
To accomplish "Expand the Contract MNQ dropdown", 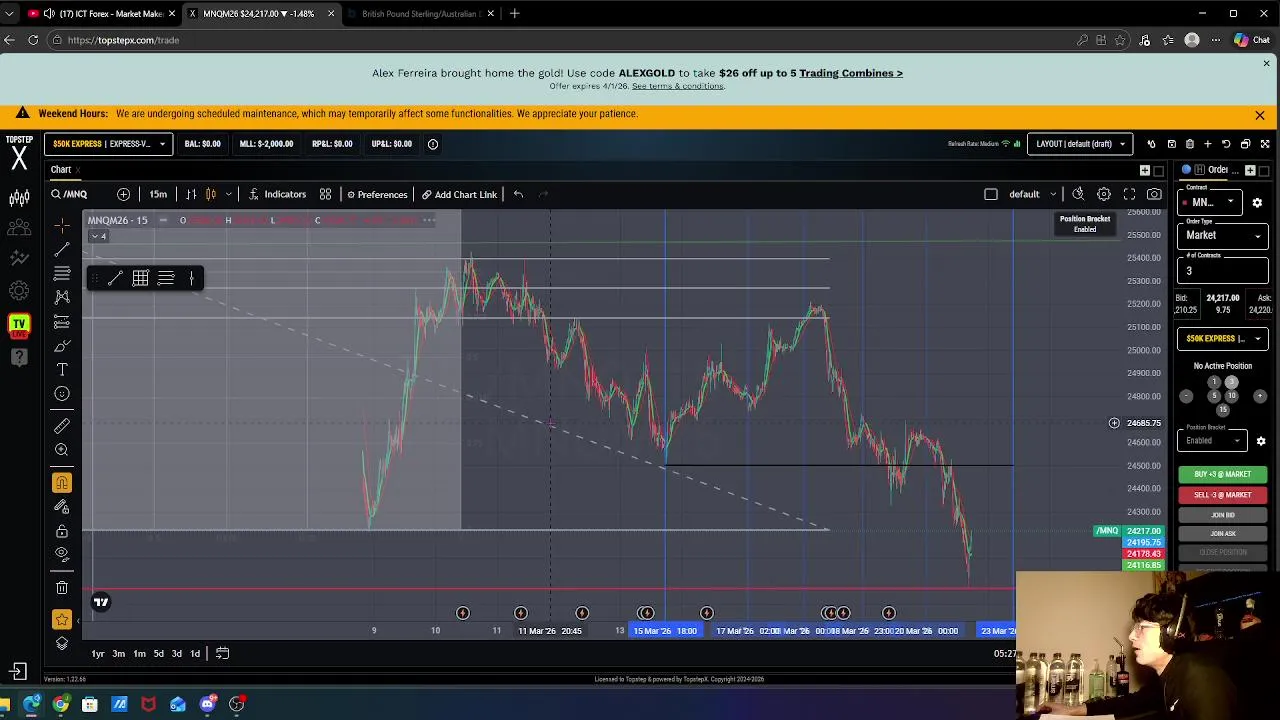I will (x=1211, y=202).
